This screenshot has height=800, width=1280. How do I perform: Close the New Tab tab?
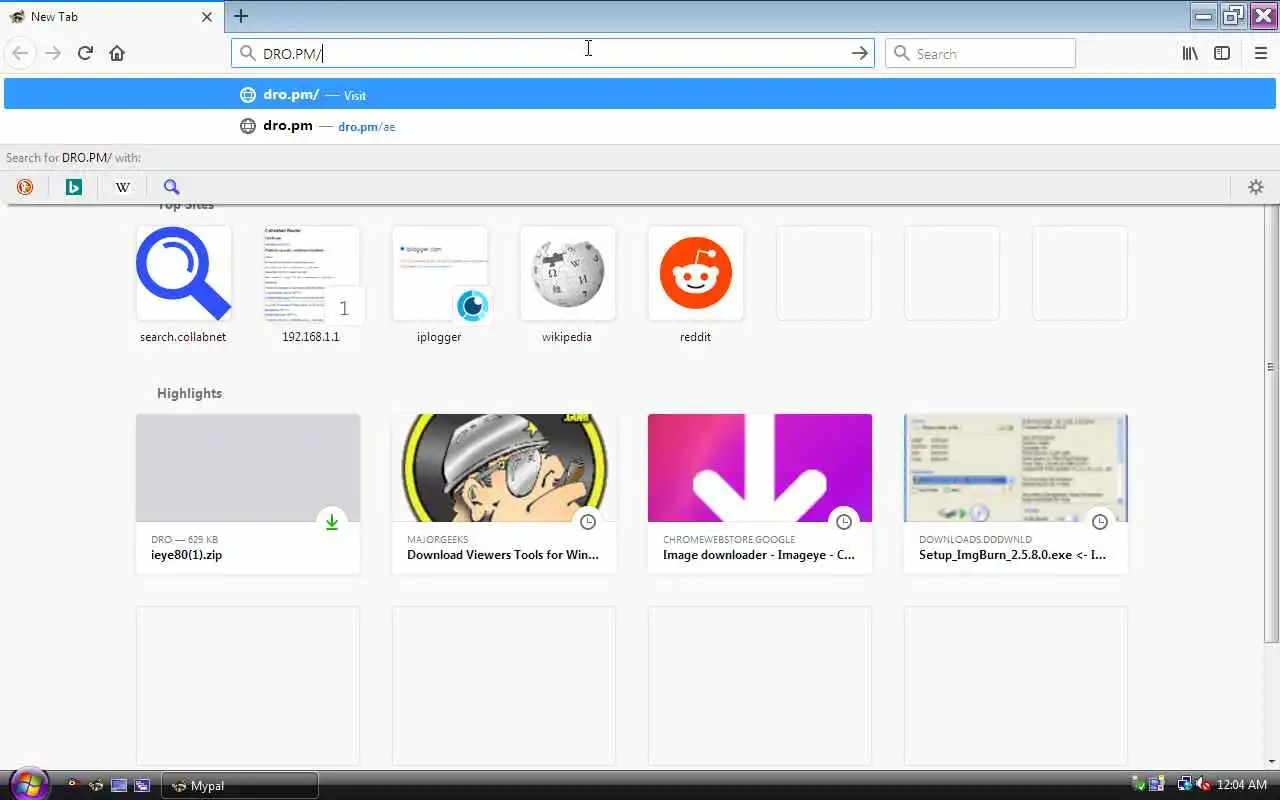[207, 17]
